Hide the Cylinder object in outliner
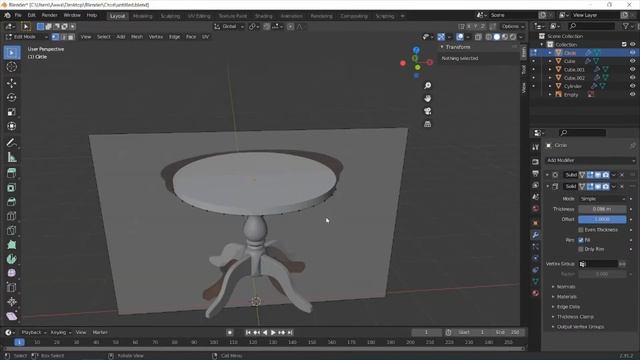640x360 pixels. point(632,86)
